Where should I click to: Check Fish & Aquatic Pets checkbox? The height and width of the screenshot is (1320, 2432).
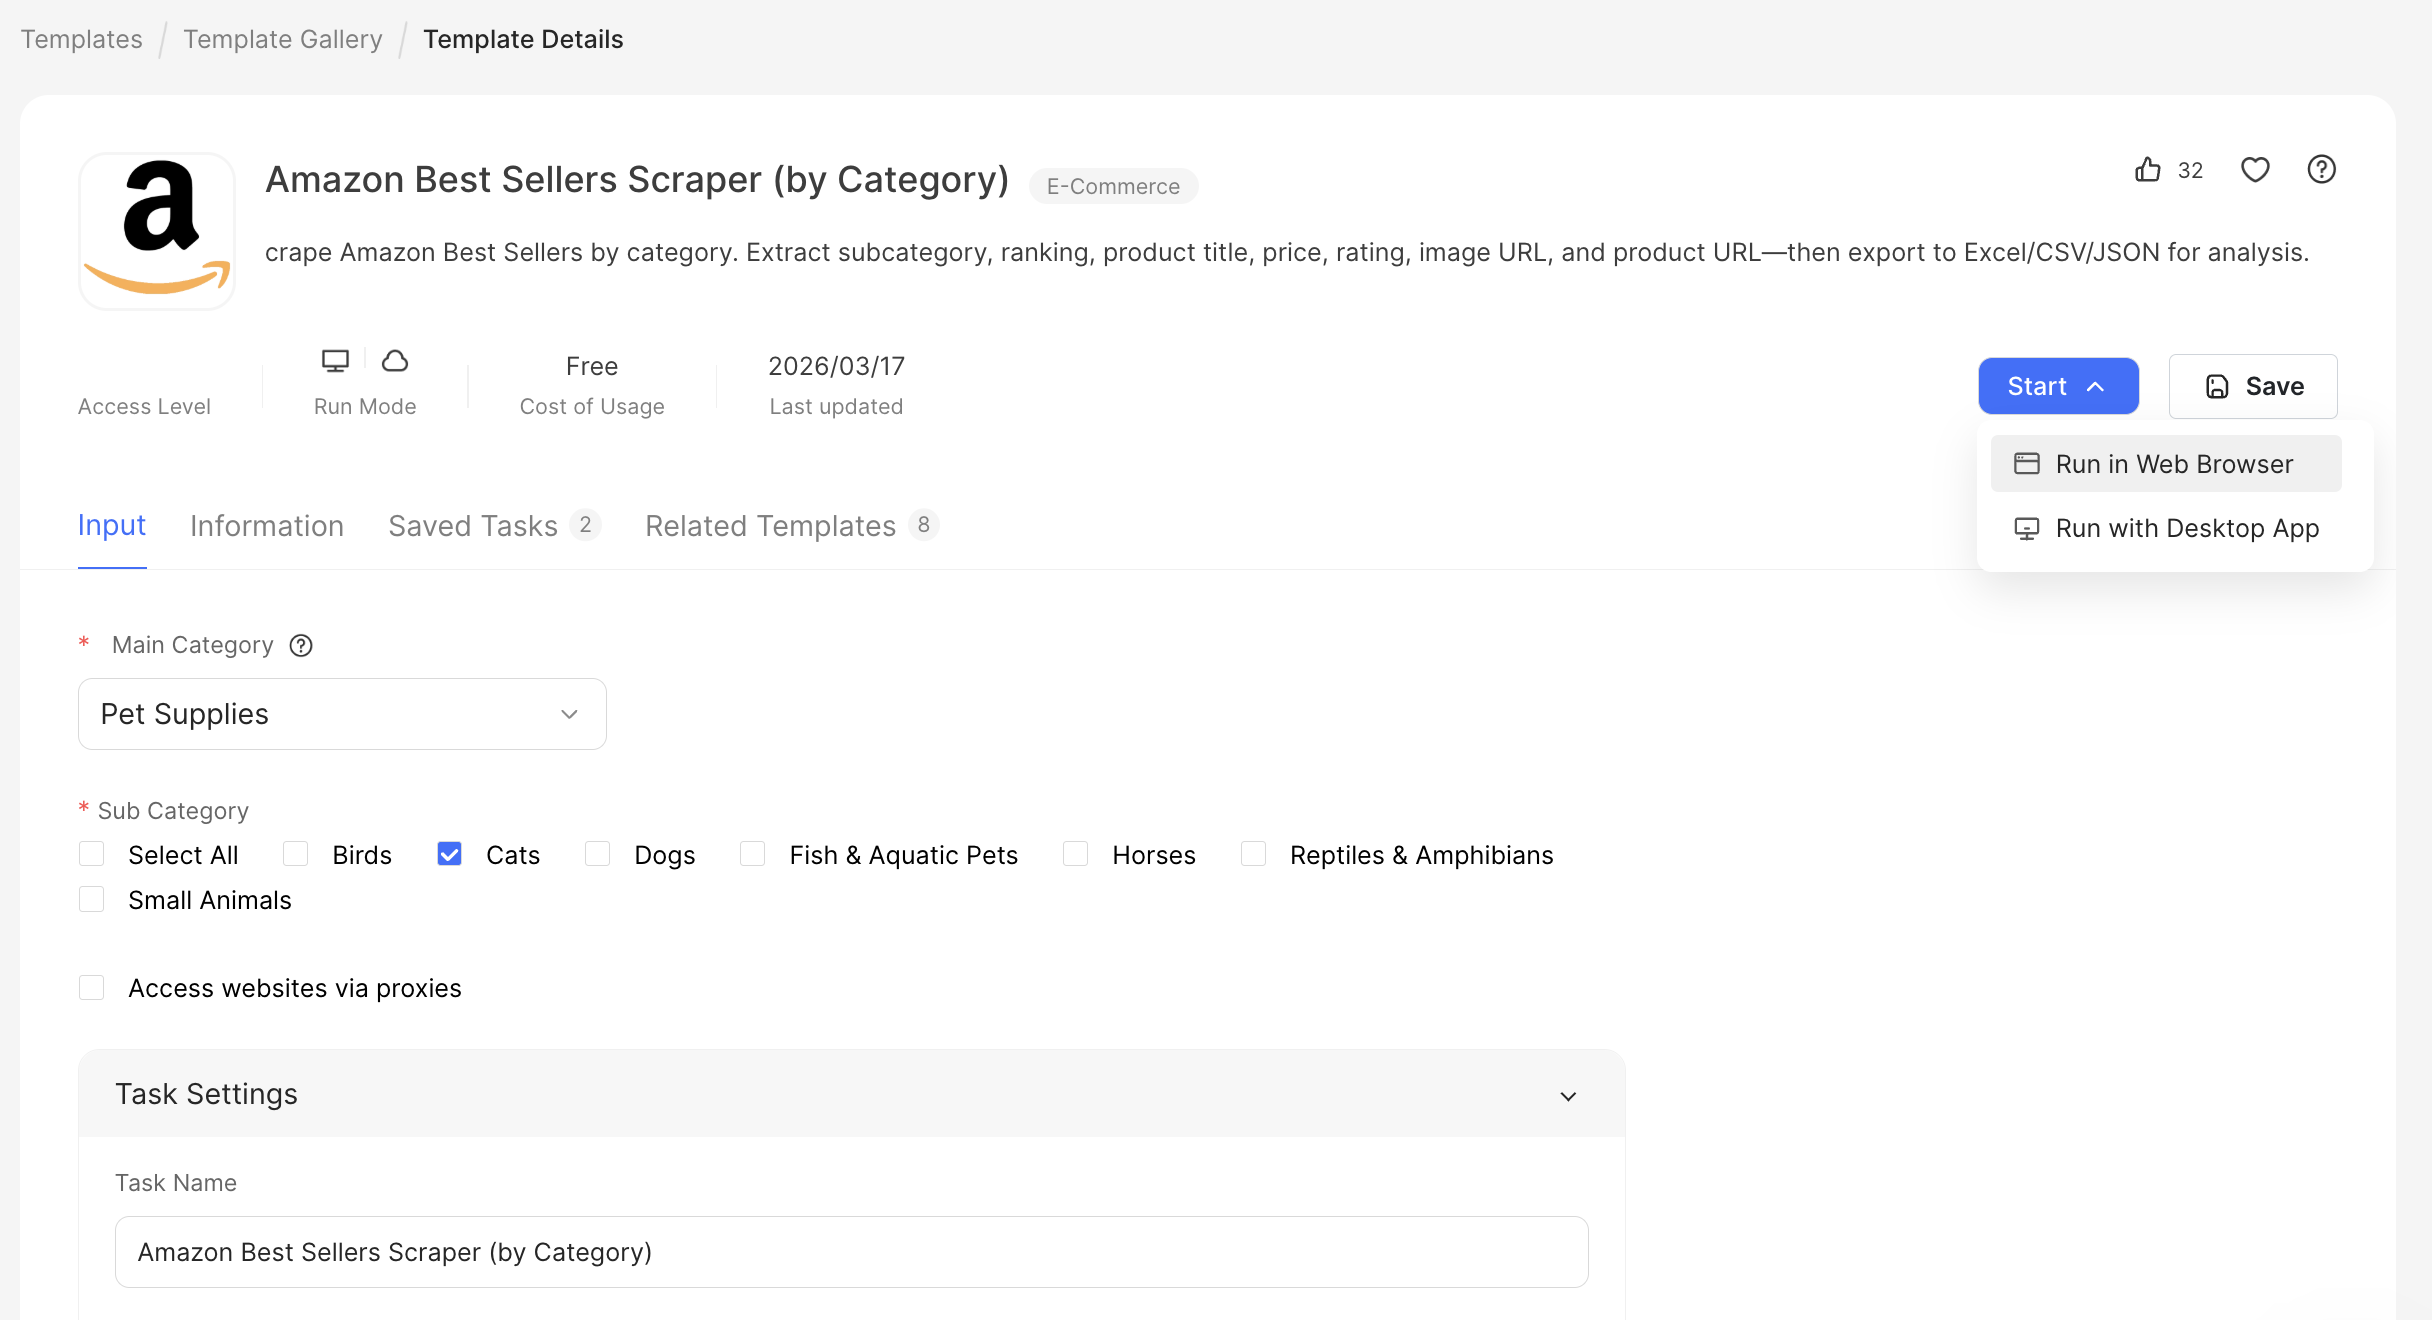coord(752,854)
